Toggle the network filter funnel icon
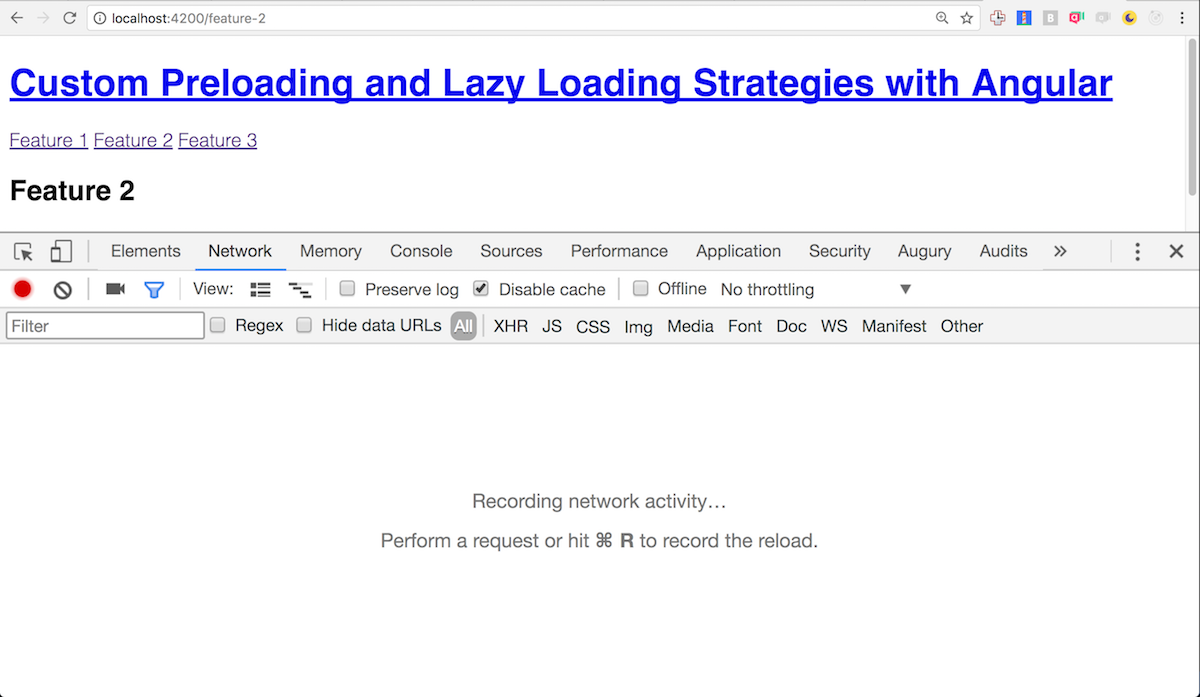The height and width of the screenshot is (697, 1200). pyautogui.click(x=154, y=290)
